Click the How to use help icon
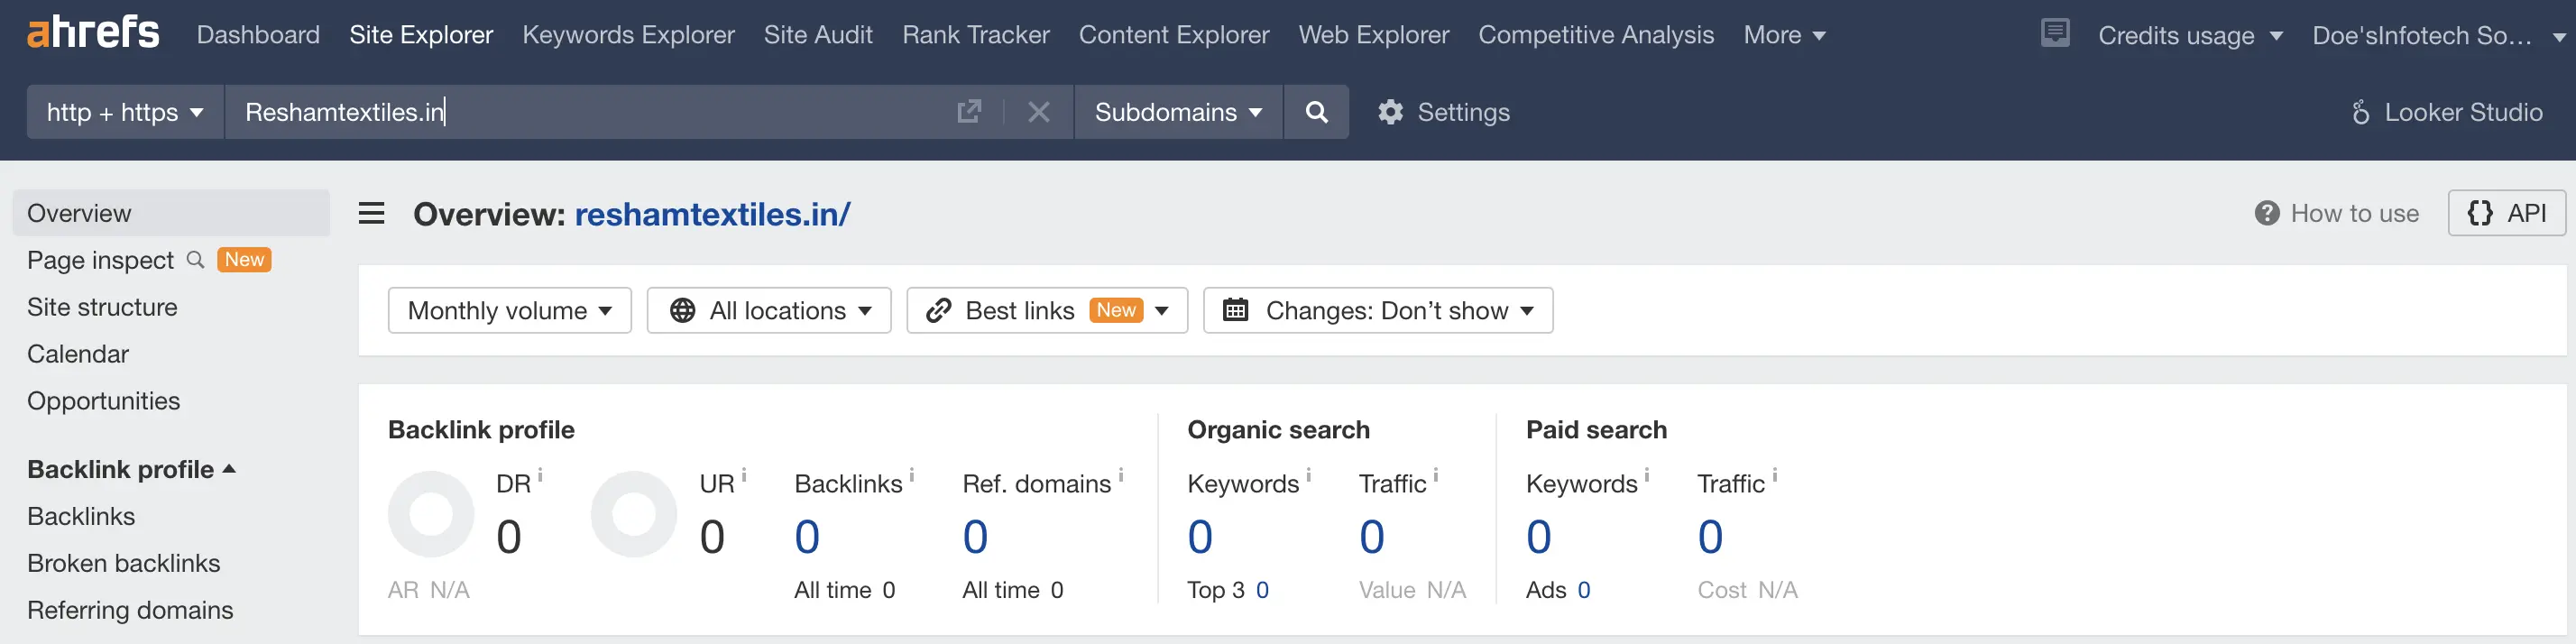The width and height of the screenshot is (2576, 644). (x=2267, y=213)
